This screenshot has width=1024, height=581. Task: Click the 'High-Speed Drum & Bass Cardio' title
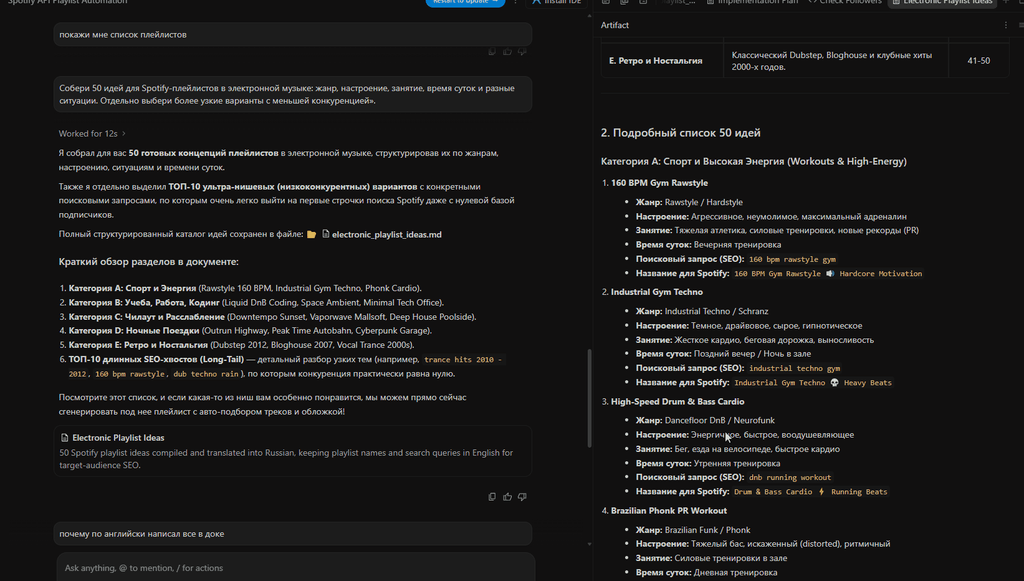(677, 401)
